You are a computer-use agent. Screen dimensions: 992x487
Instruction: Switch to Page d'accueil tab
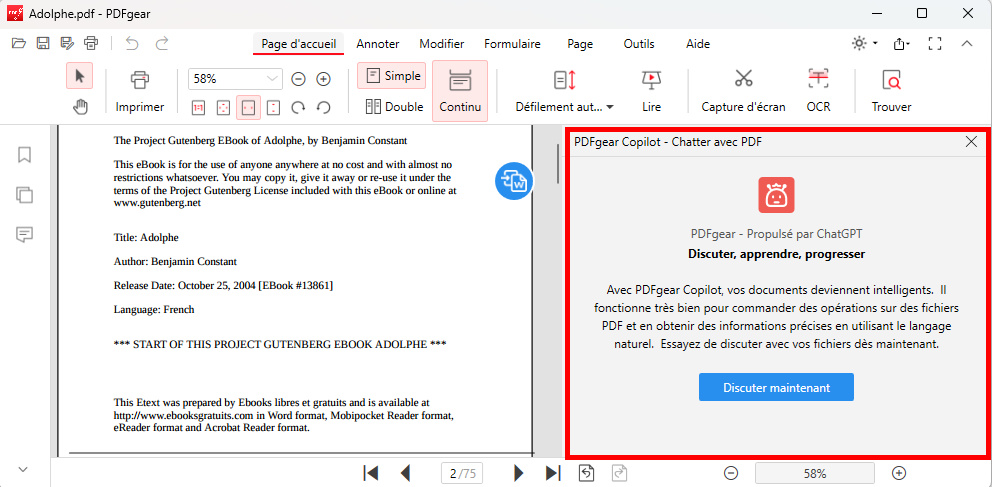coord(298,44)
